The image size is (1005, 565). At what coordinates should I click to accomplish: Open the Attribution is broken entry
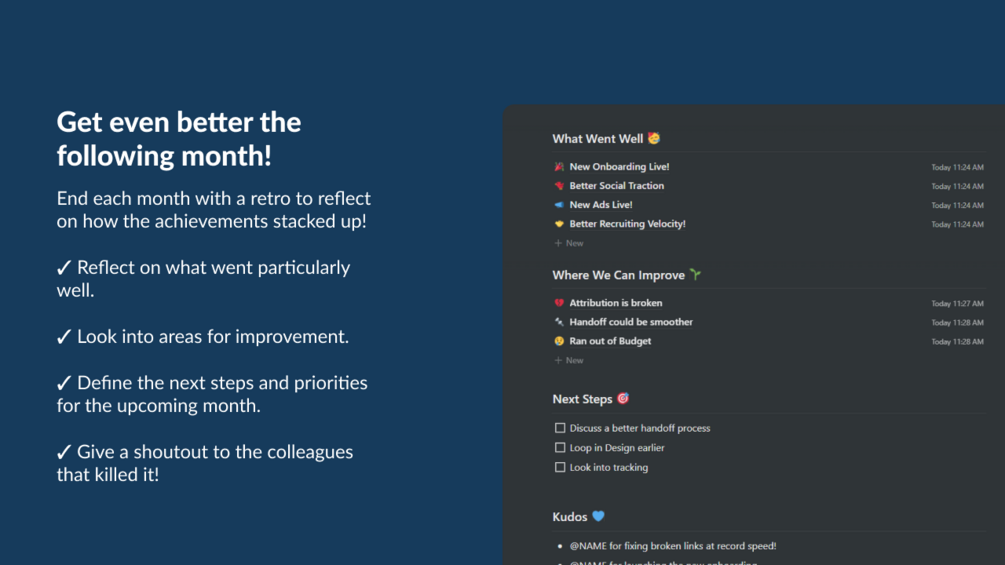[615, 303]
